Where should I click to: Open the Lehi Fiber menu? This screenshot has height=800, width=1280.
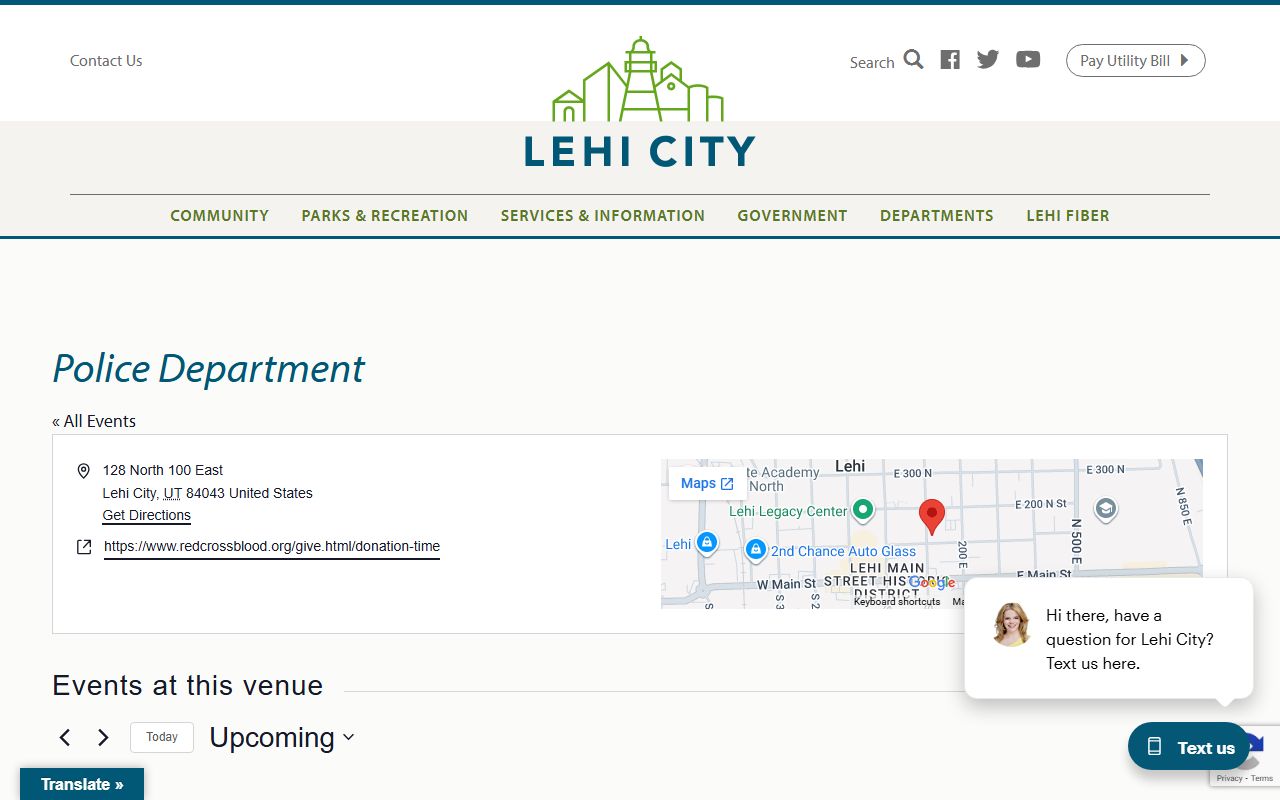tap(1068, 216)
